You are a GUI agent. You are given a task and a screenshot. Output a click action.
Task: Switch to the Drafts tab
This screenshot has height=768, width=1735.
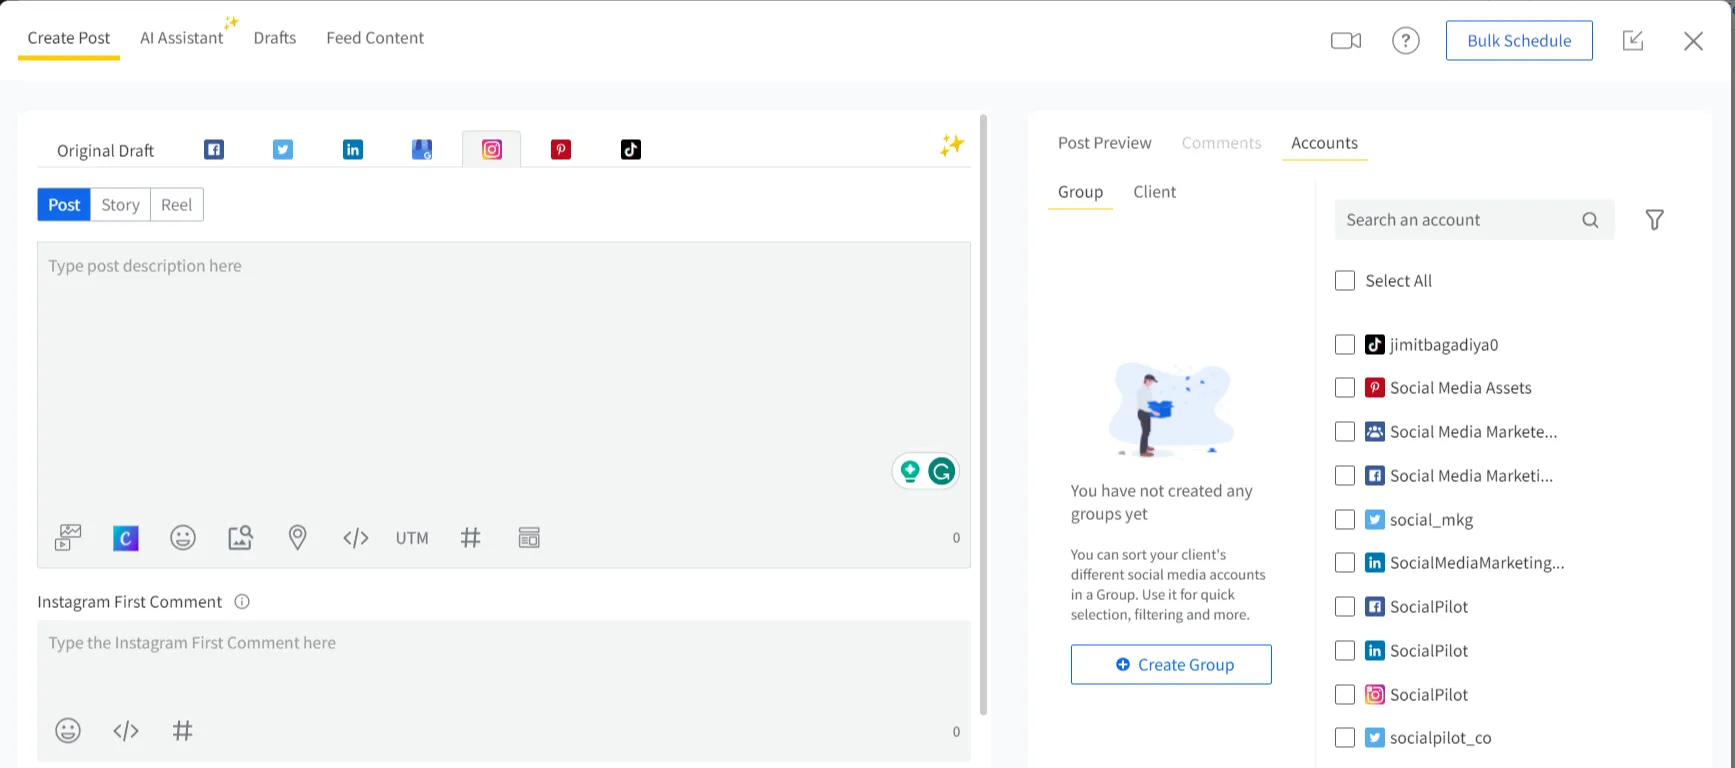275,38
